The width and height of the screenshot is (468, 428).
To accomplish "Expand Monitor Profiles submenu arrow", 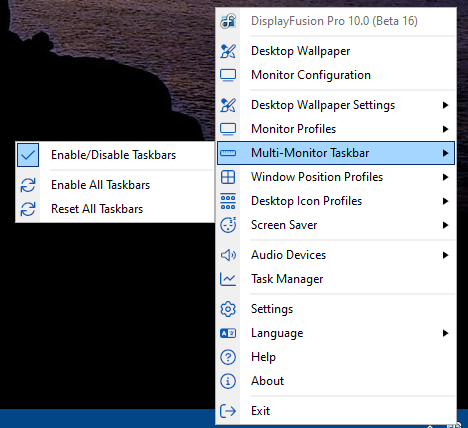I will 445,129.
